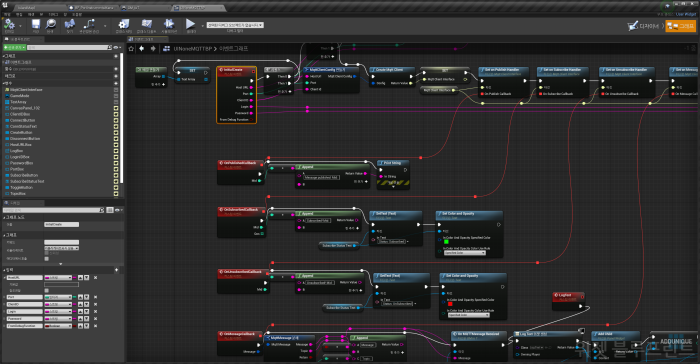Screen dimensions: 700x364
Task: Click the Unreal tutorial graduation cap icon
Action: 668,6
